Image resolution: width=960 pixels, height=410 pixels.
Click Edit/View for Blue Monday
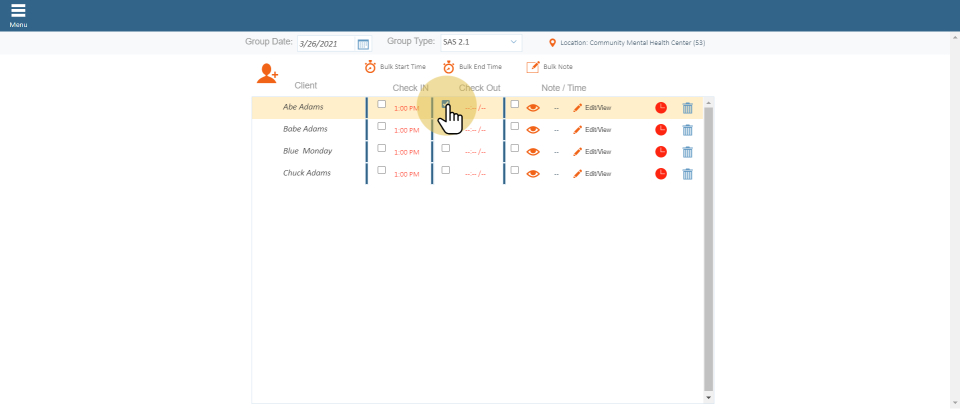pos(592,152)
